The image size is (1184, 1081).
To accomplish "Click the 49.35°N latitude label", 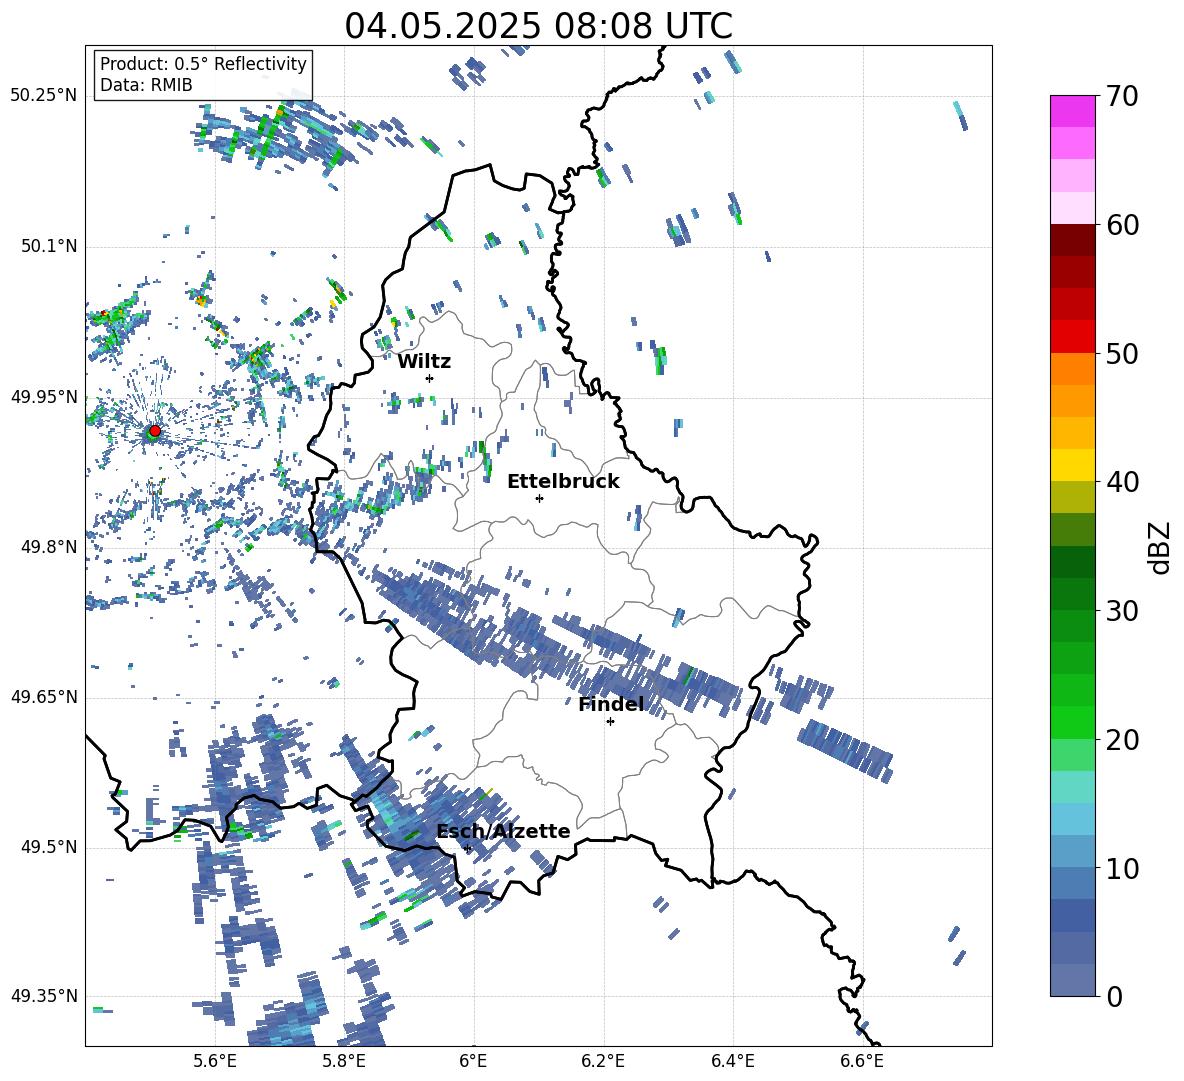I will coord(44,996).
